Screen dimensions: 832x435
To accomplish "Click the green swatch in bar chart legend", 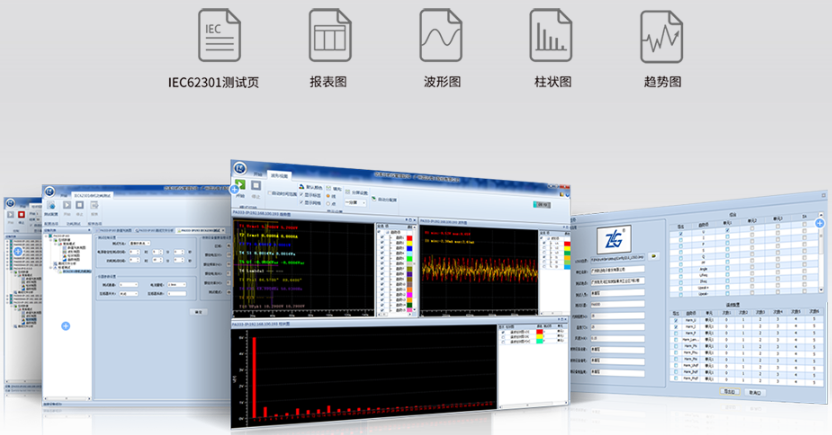I will (540, 341).
